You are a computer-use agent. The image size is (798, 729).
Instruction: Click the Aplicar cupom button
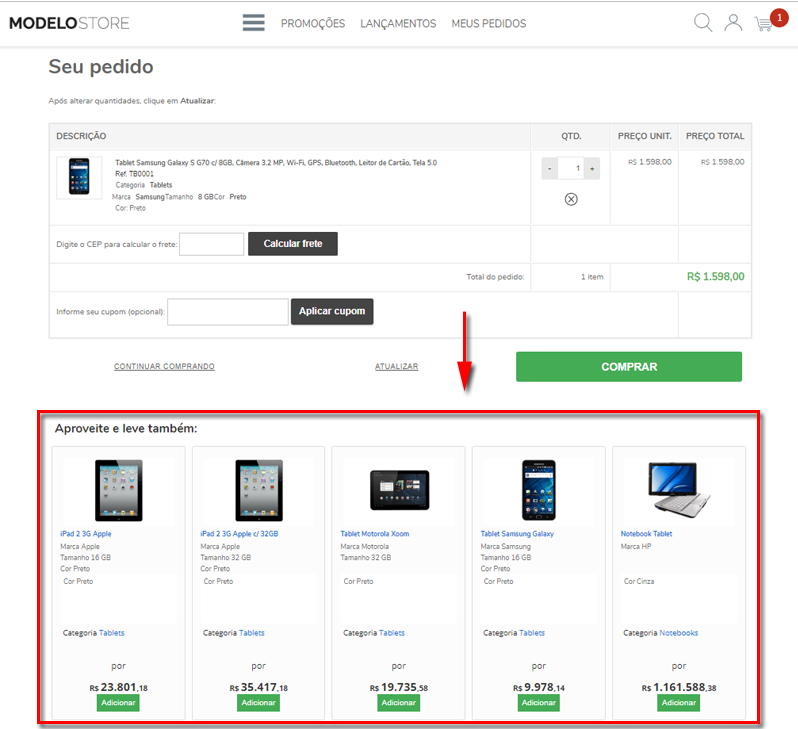332,311
